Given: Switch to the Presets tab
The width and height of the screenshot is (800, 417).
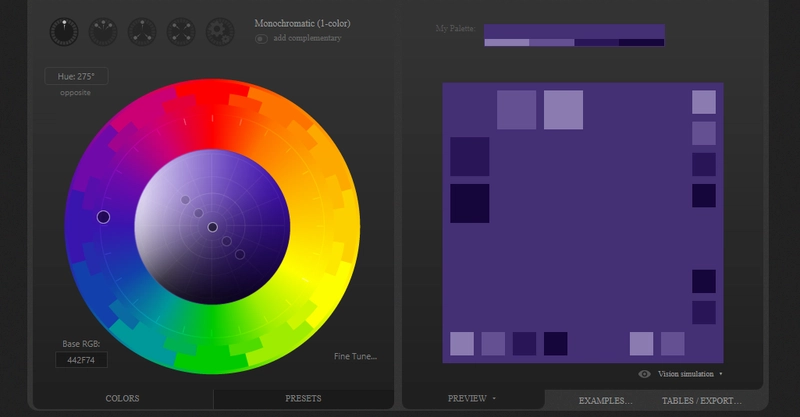Looking at the screenshot, I should tap(303, 398).
